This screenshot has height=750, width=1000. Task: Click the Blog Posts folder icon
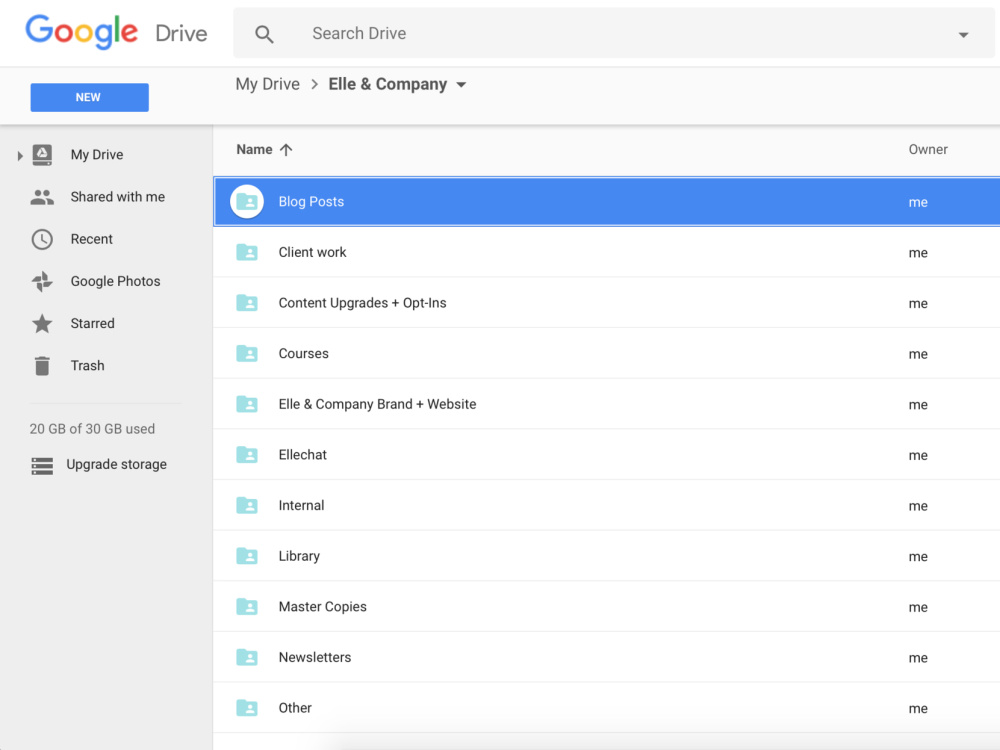pos(247,202)
